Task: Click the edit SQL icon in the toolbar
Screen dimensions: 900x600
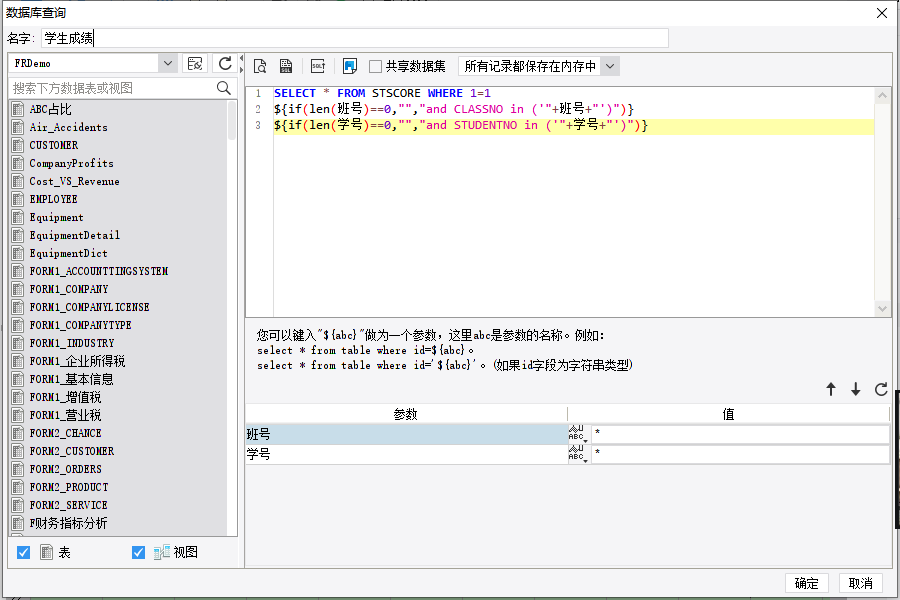Action: [x=318, y=66]
